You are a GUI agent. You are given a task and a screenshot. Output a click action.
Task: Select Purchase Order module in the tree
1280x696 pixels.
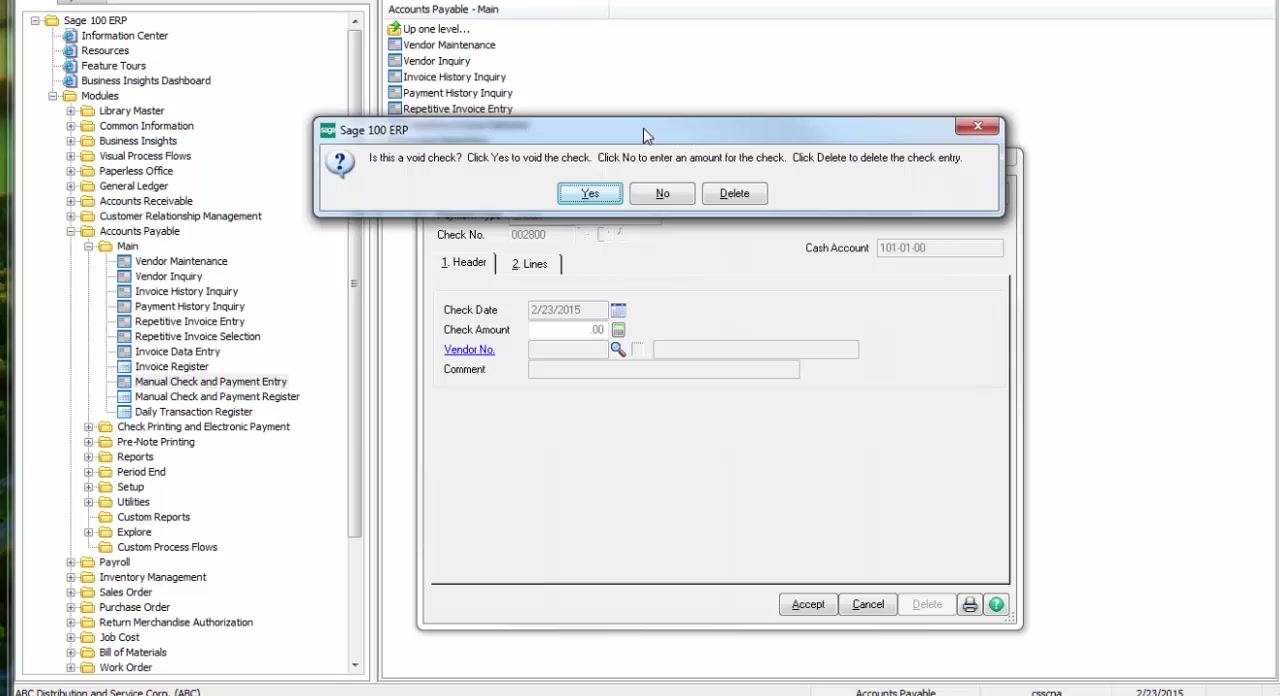pos(134,607)
